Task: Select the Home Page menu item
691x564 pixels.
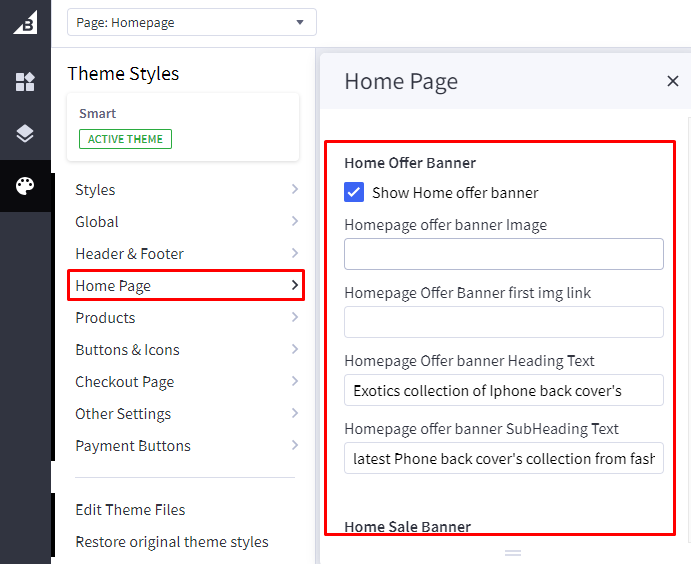Action: pos(186,286)
